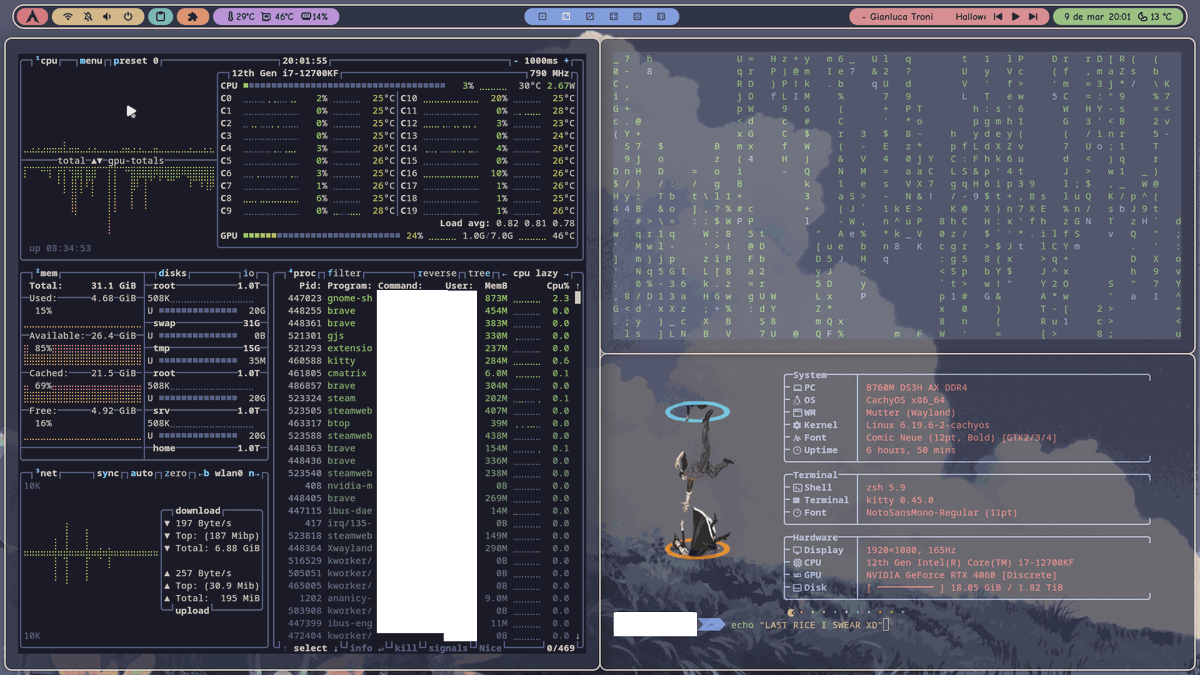
Task: Select the nvidia-m process row
Action: [429, 486]
